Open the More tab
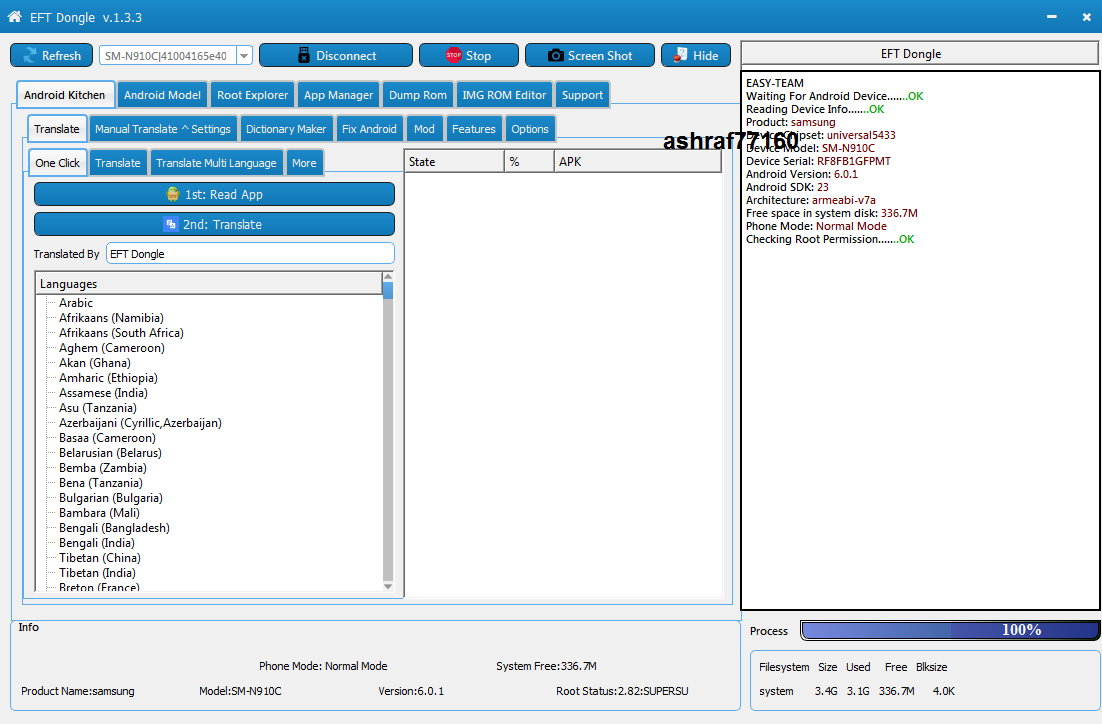 [304, 162]
